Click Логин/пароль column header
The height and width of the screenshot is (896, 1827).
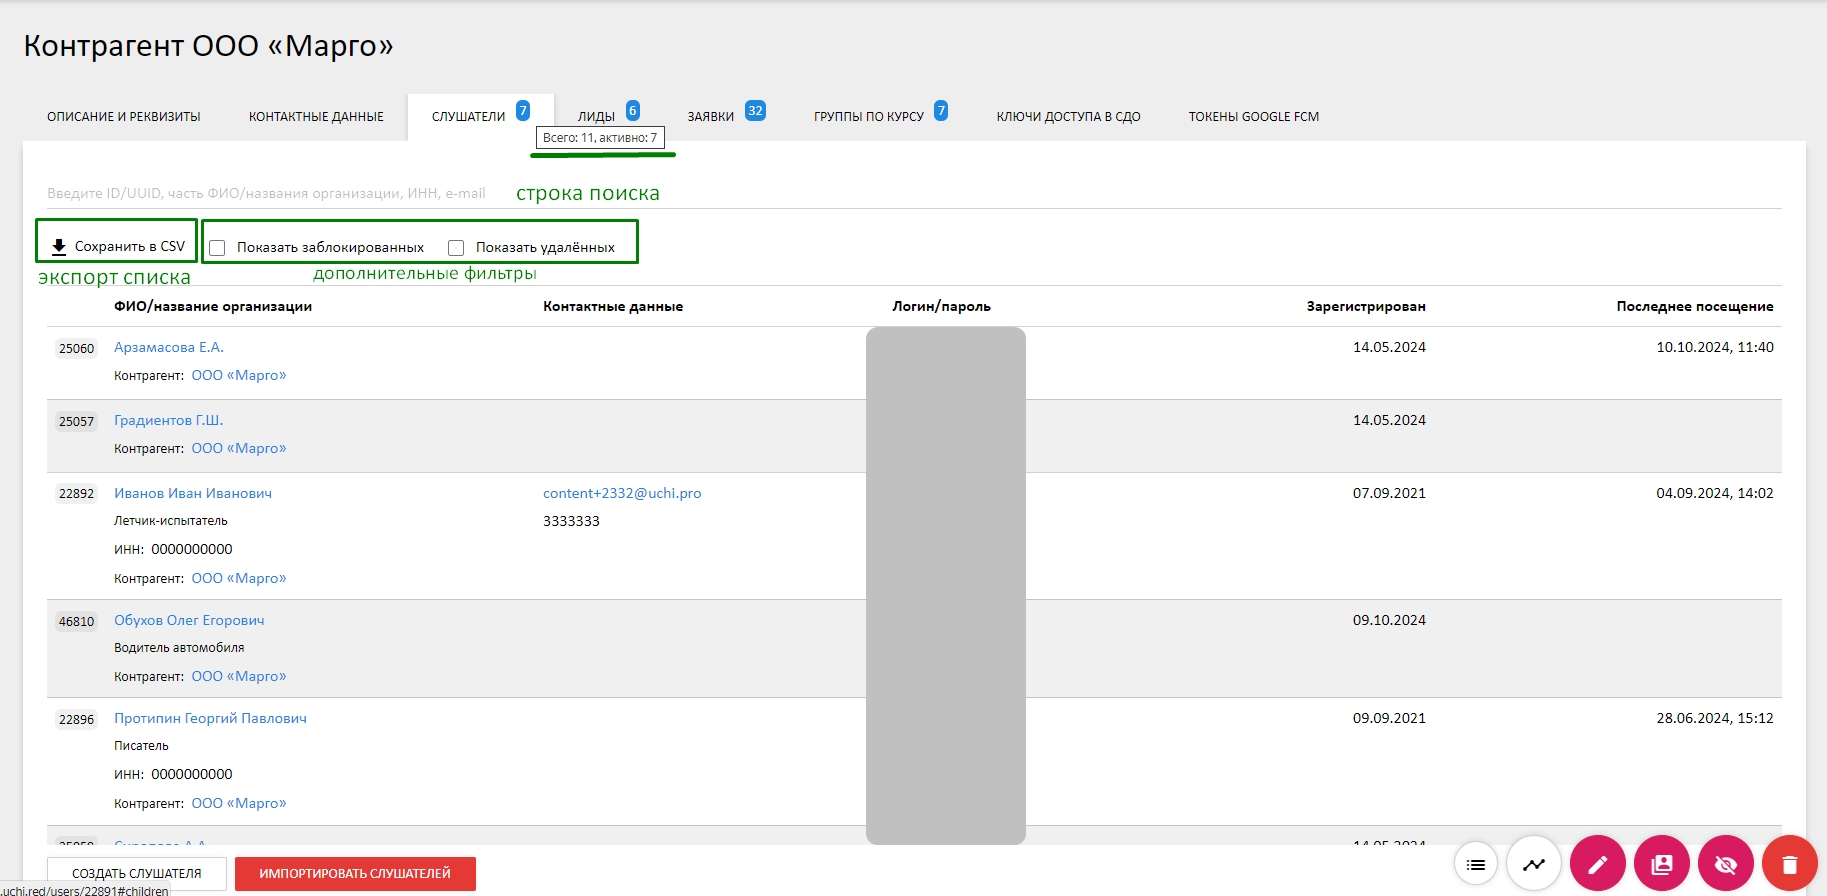click(942, 306)
